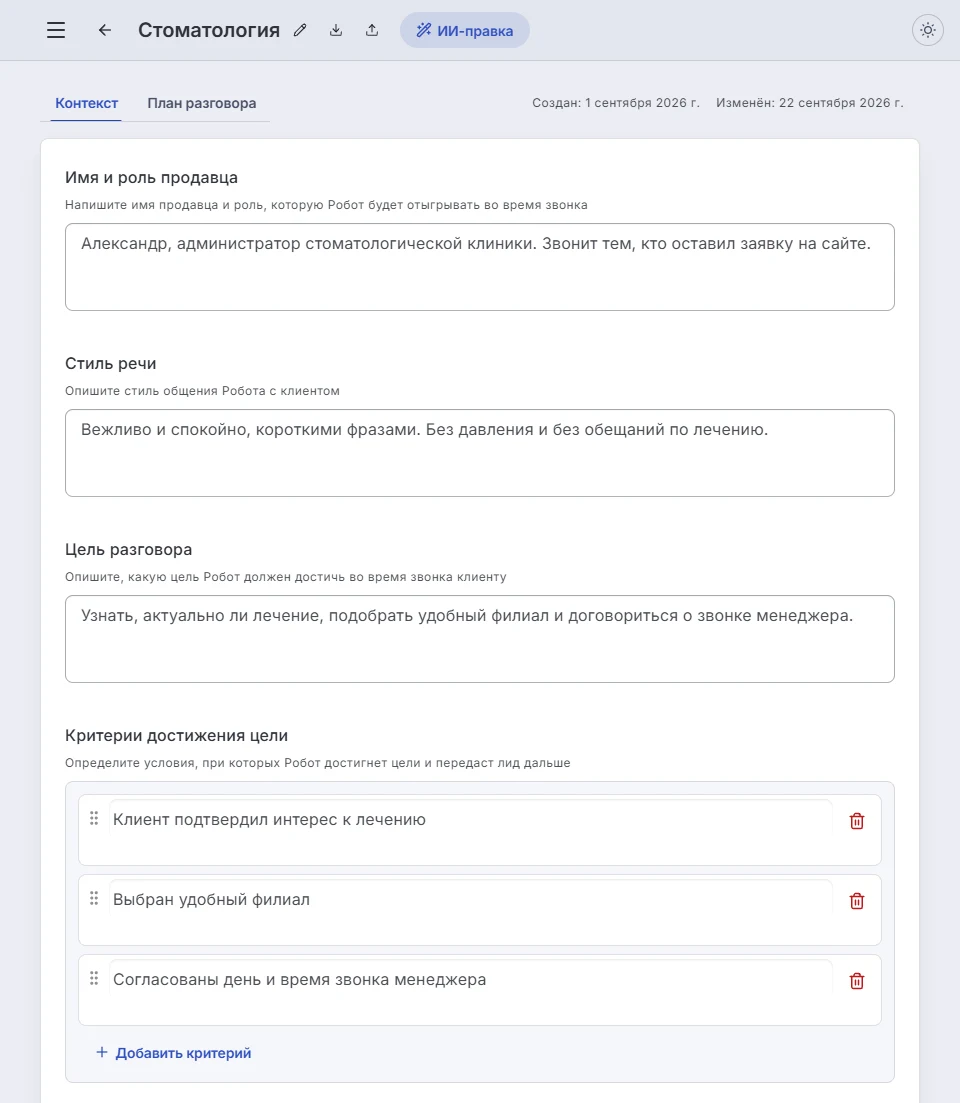The image size is (960, 1103).
Task: Delete criterion Клиент подтвердил интерес к лечению
Action: 857,821
